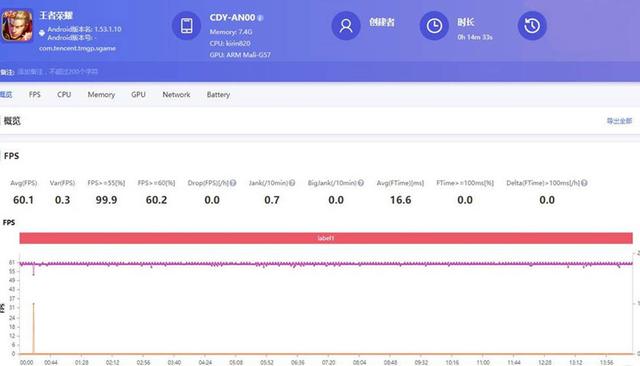The image size is (640, 366).
Task: Switch to the FPS tab
Action: point(35,95)
